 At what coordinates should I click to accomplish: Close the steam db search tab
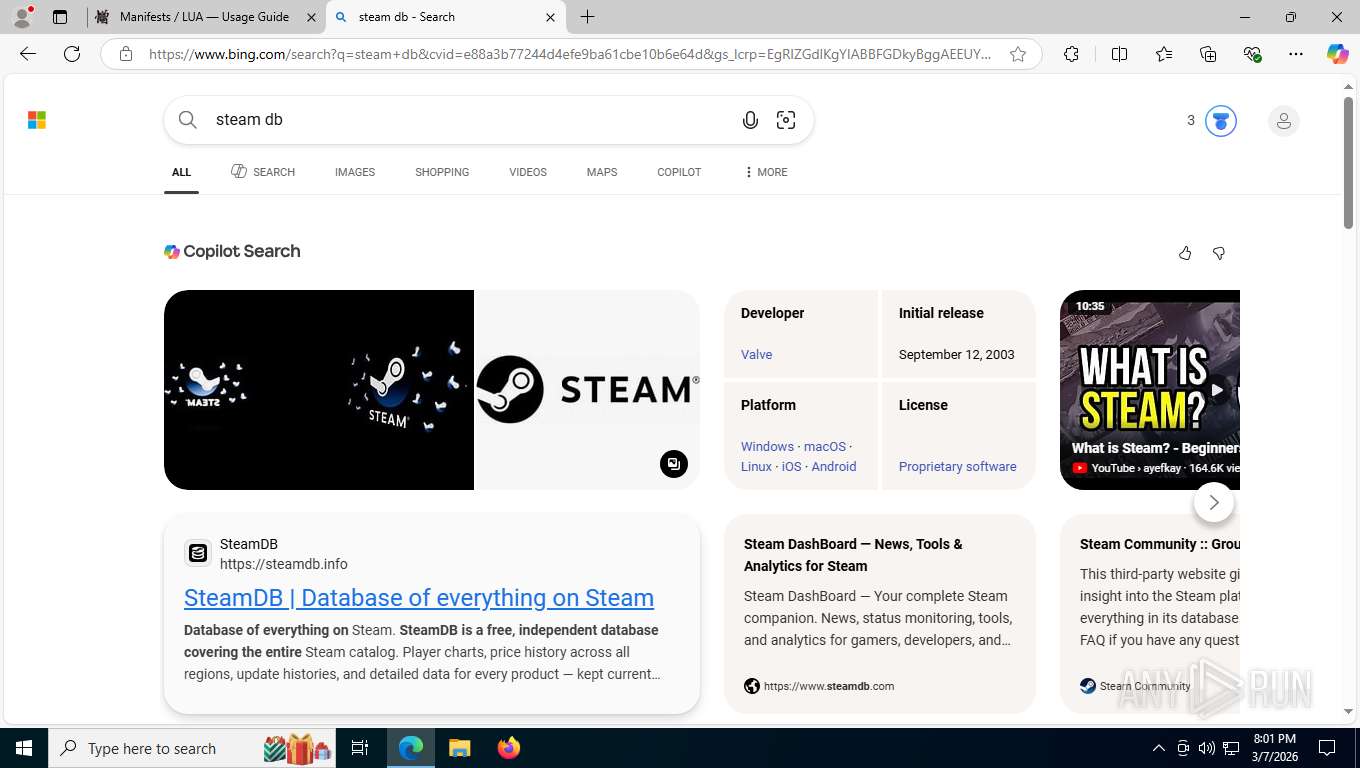[550, 17]
